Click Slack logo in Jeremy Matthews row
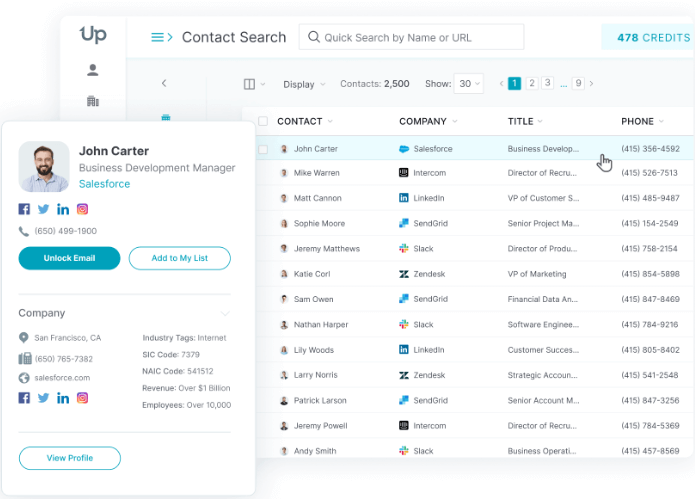The image size is (695, 499). pos(403,248)
